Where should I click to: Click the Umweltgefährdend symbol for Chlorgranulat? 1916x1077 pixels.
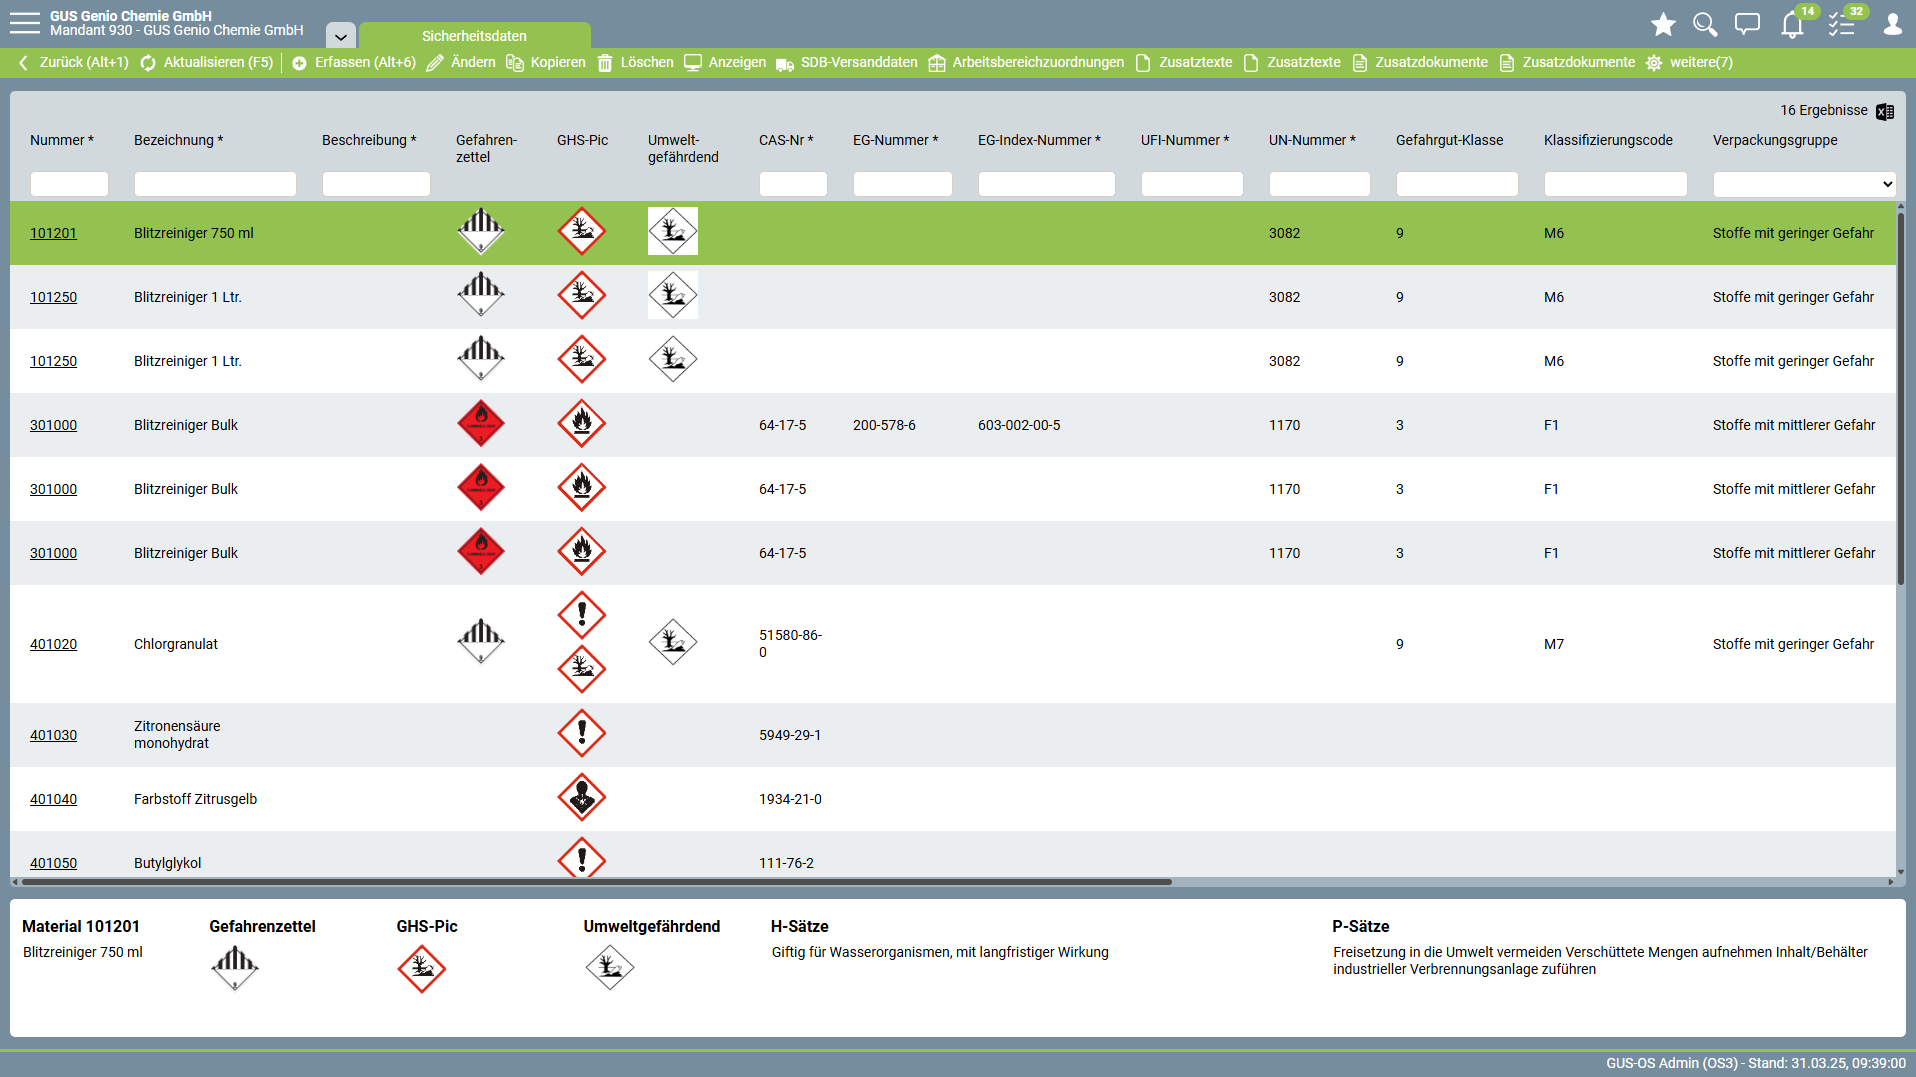pos(673,643)
